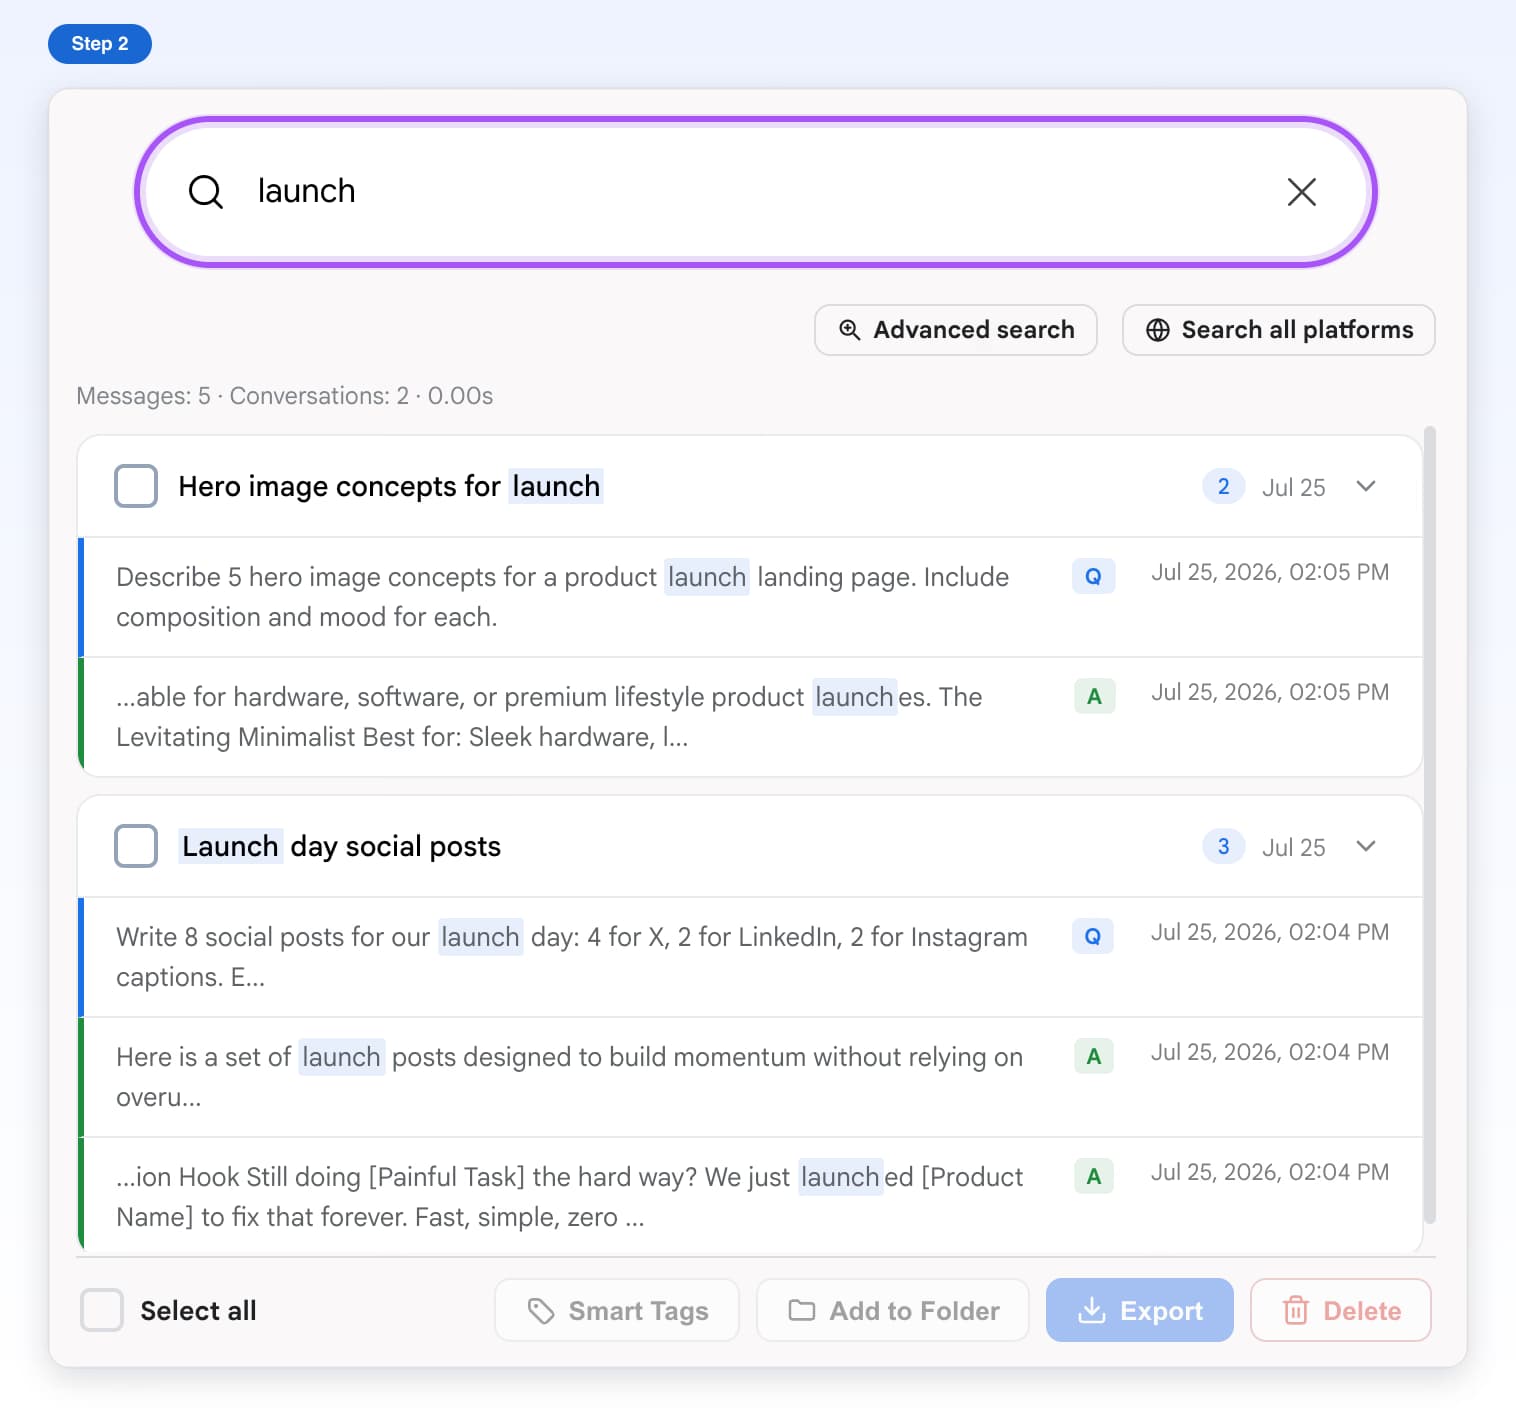Click the globe icon in Search all platforms
1516x1416 pixels.
click(x=1158, y=330)
